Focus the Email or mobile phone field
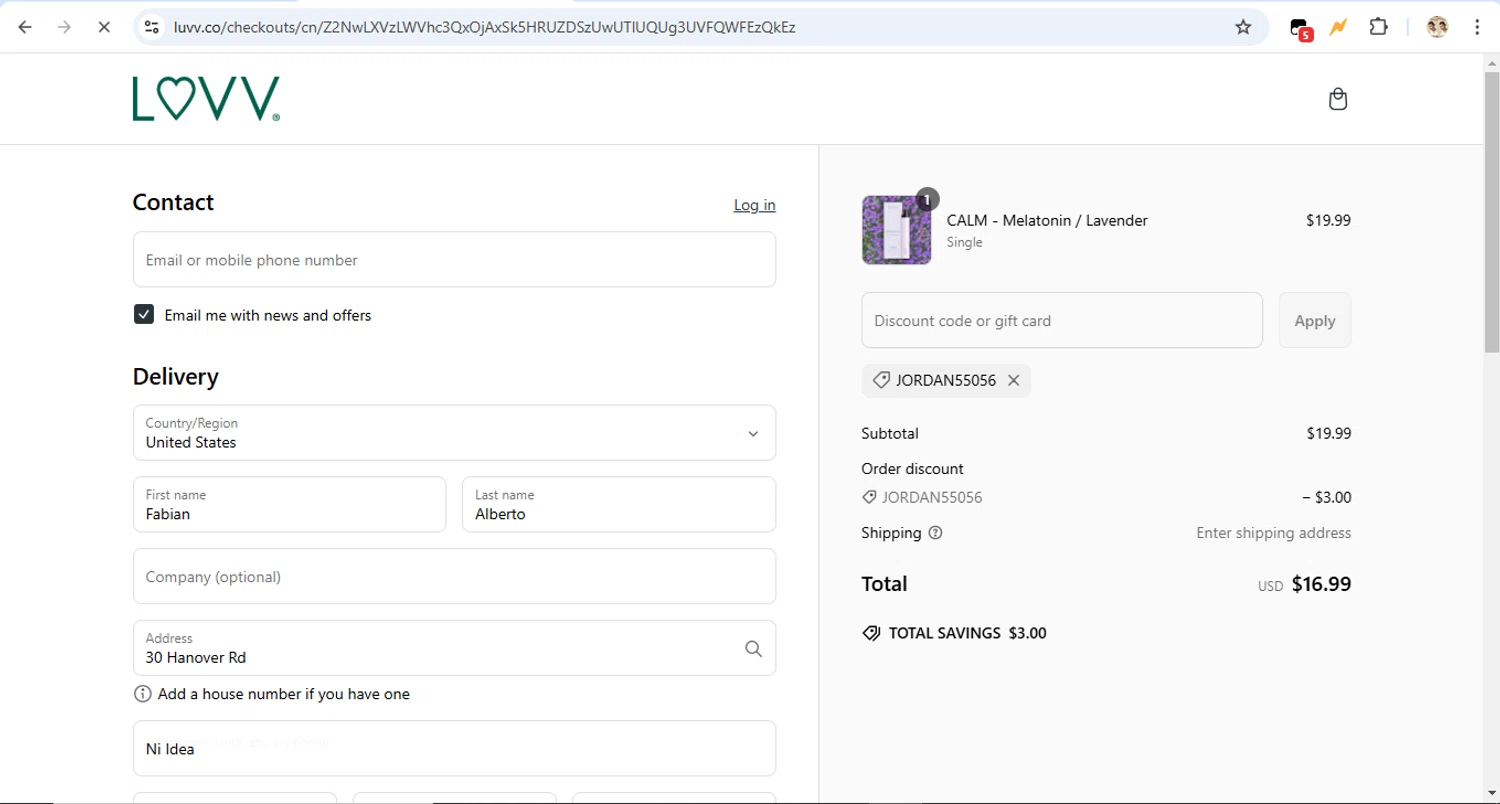This screenshot has height=804, width=1500. pyautogui.click(x=454, y=260)
